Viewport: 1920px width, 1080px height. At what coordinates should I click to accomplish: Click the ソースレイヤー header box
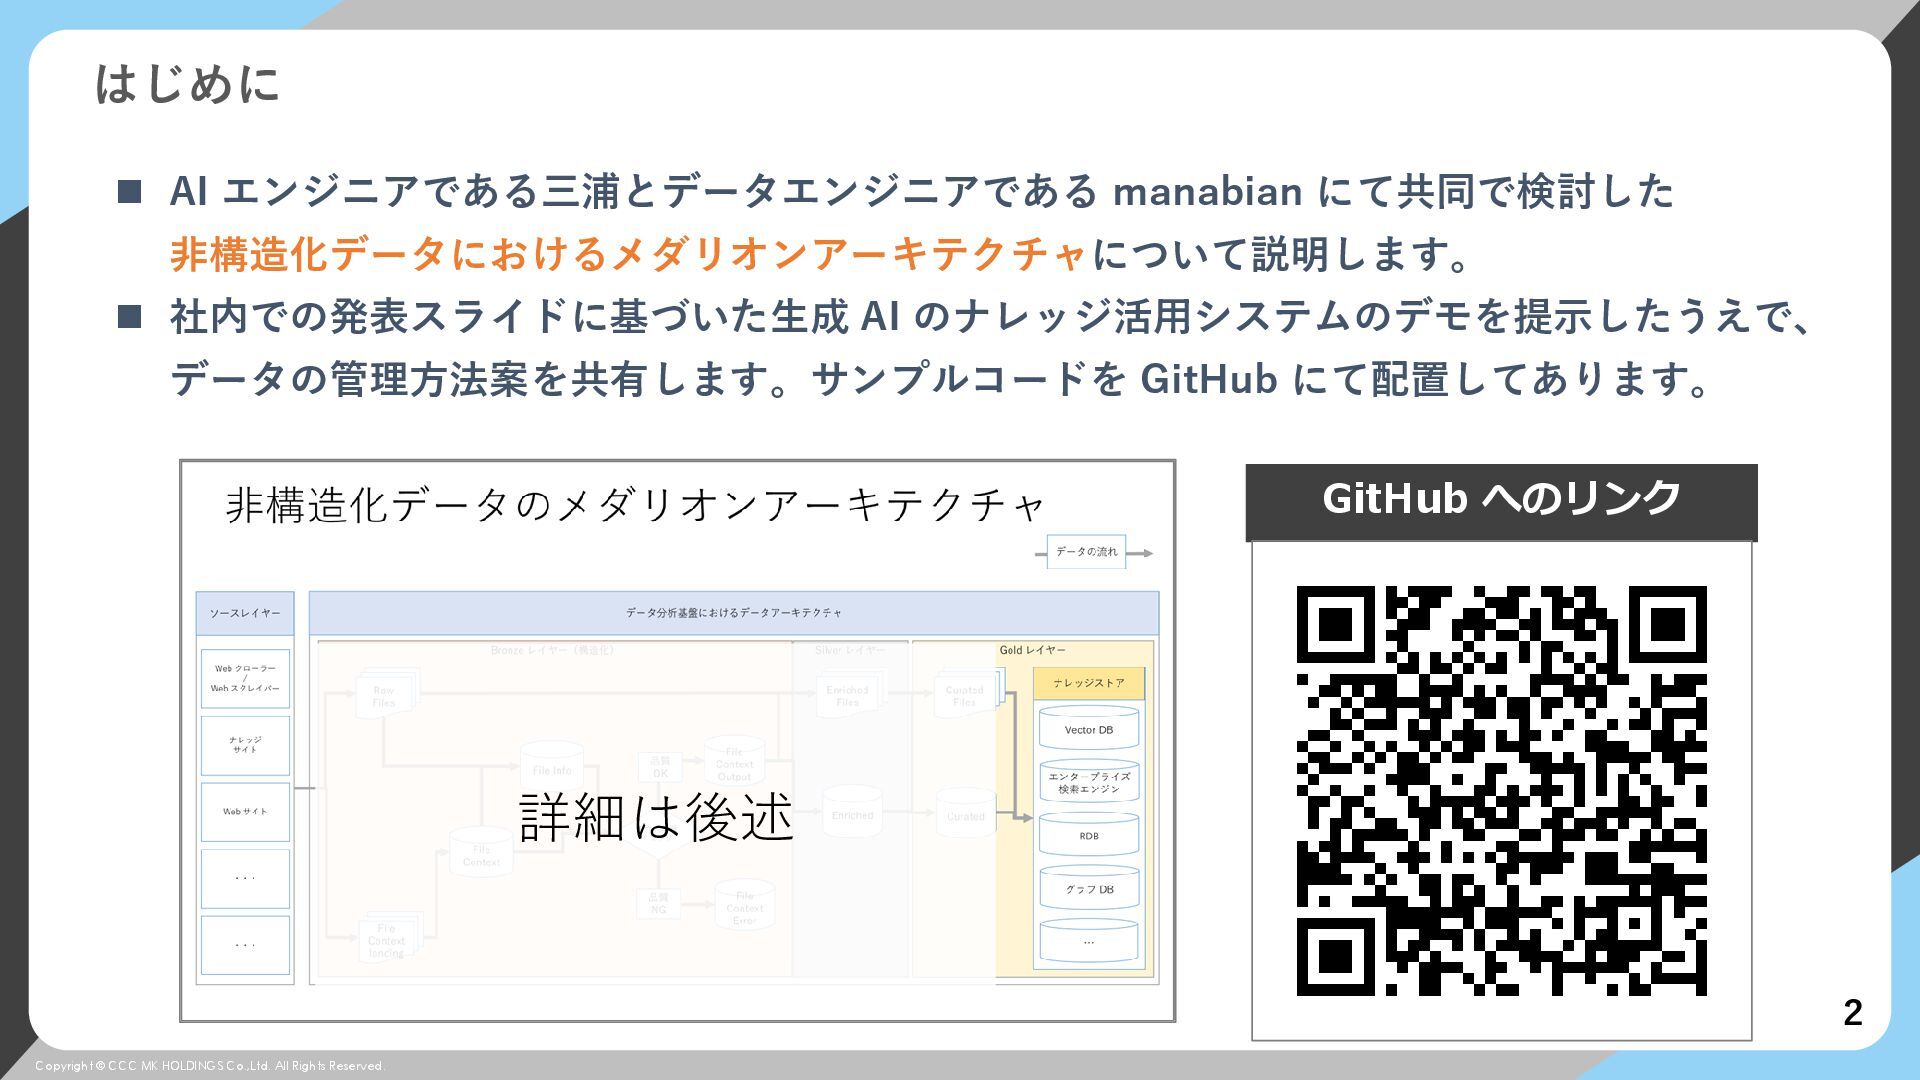pos(245,613)
